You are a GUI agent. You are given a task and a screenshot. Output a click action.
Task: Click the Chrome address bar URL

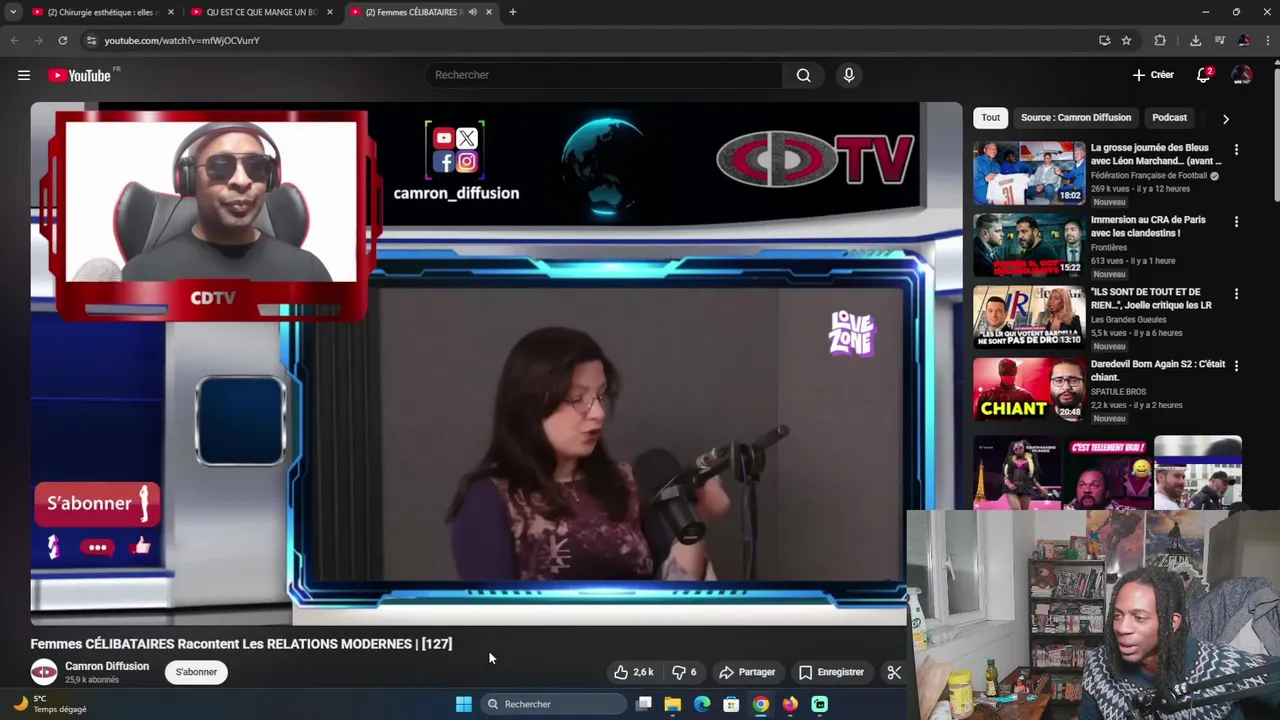(182, 40)
